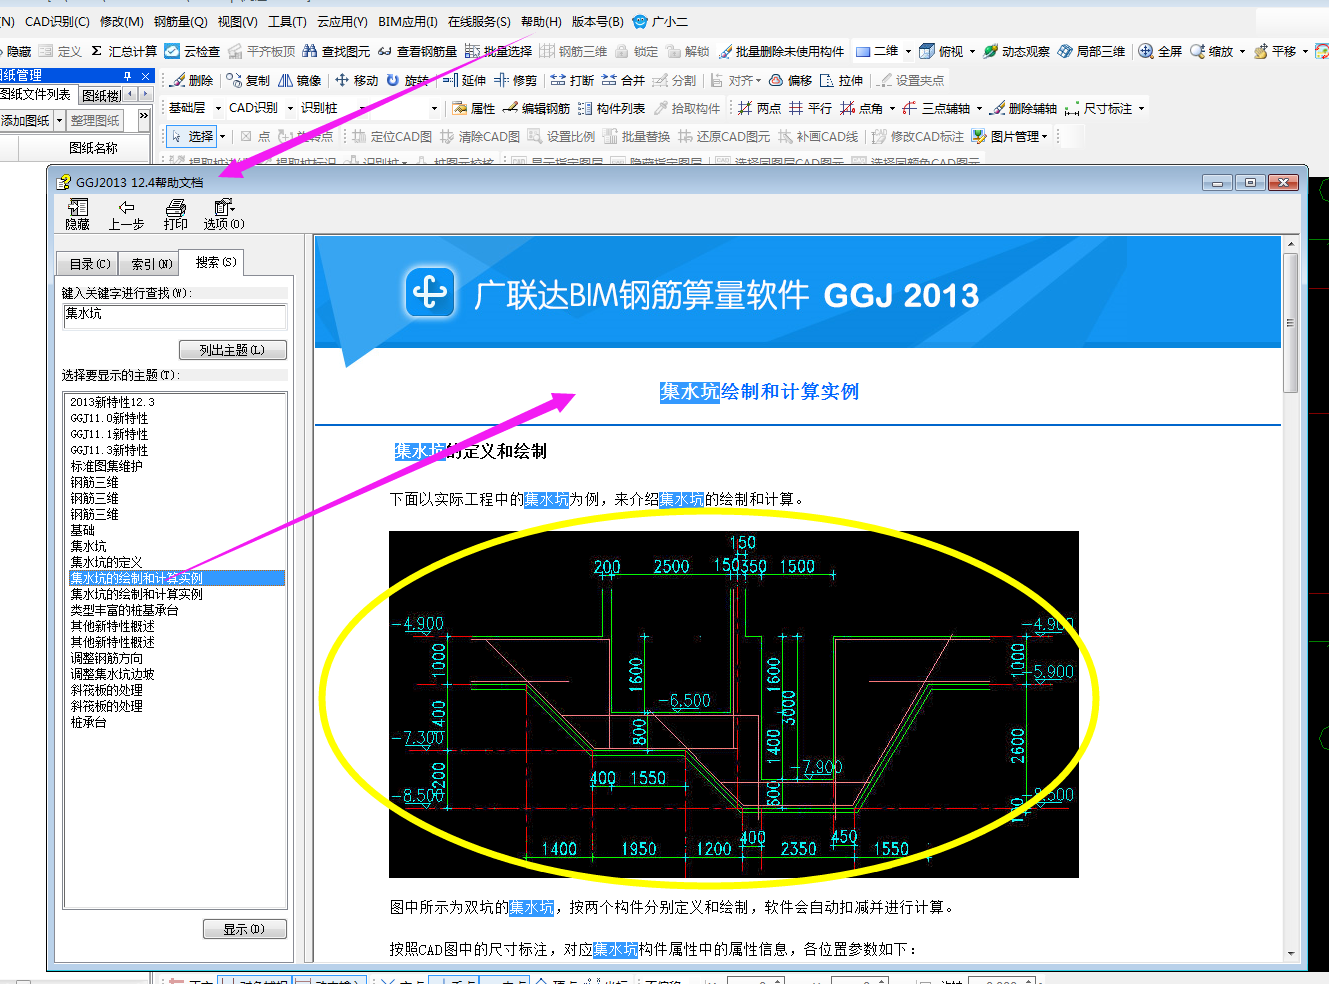
Task: Activate the 镜像 mirror tool
Action: (299, 80)
